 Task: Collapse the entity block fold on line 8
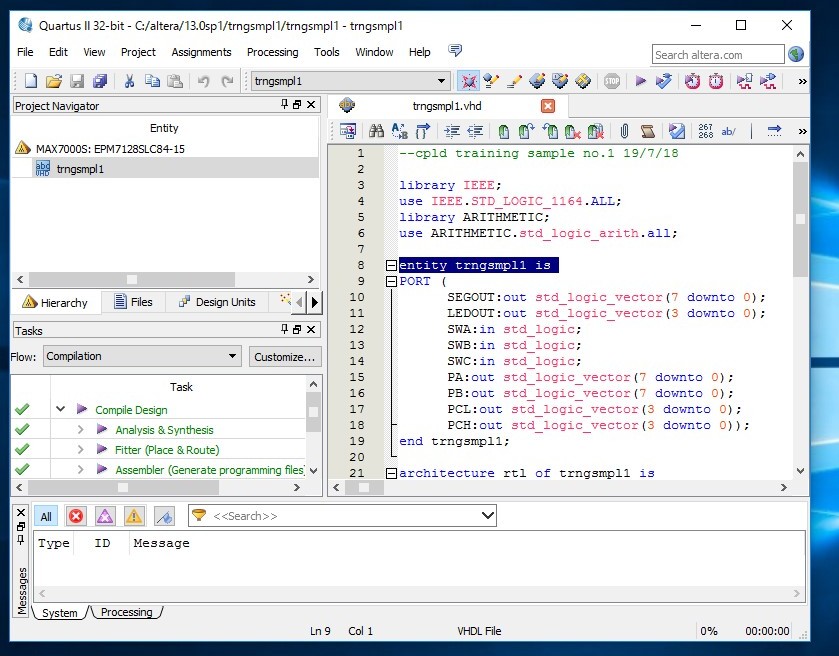(391, 265)
